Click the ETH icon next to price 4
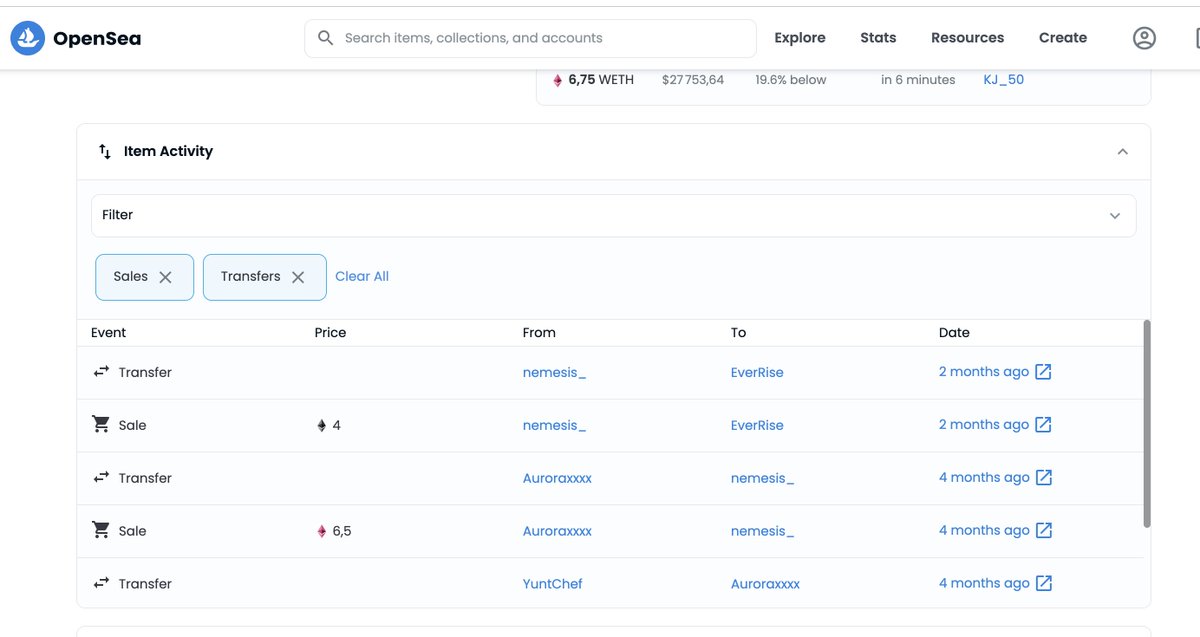1200x637 pixels. [321, 425]
